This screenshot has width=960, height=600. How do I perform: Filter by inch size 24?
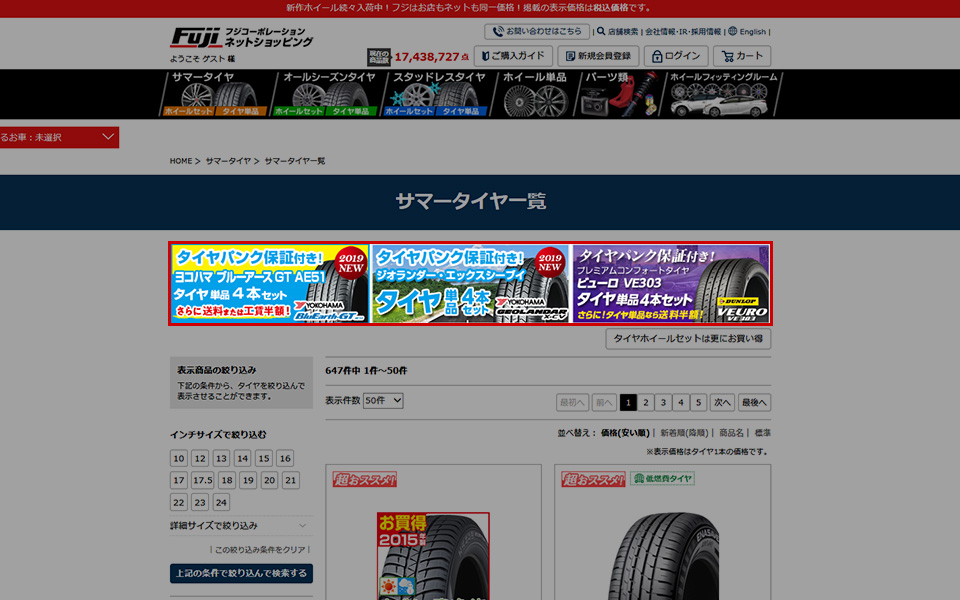coord(222,503)
